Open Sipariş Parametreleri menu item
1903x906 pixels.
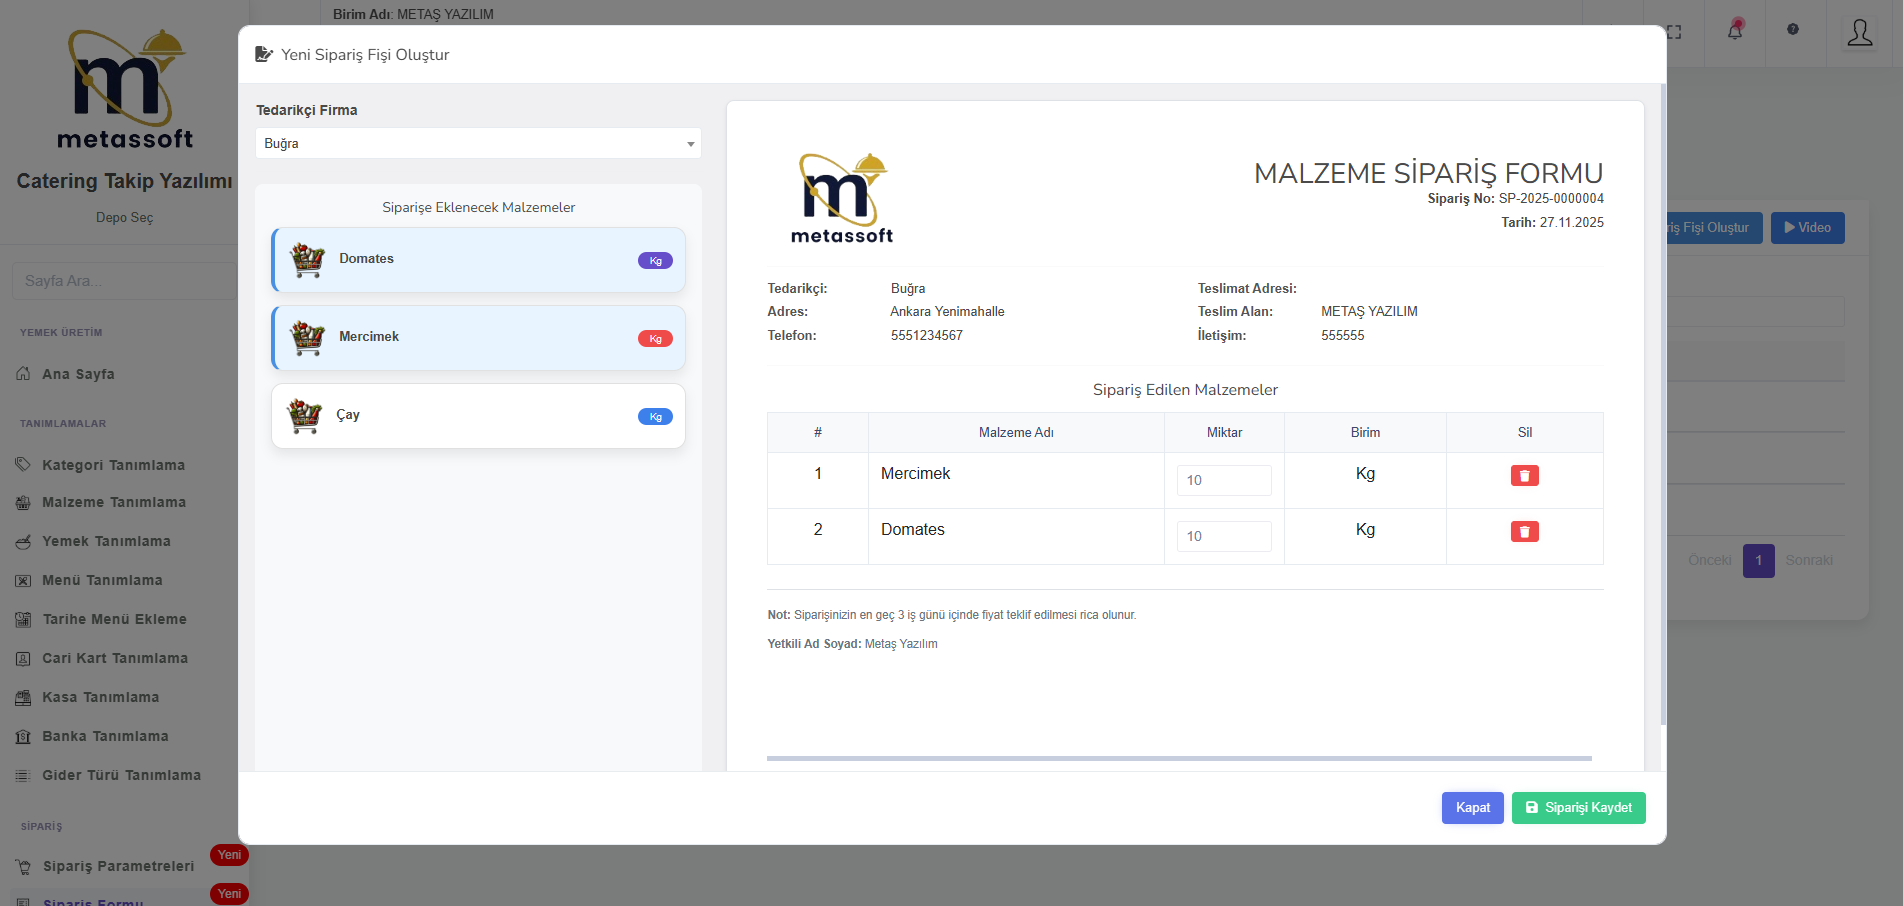coord(118,866)
